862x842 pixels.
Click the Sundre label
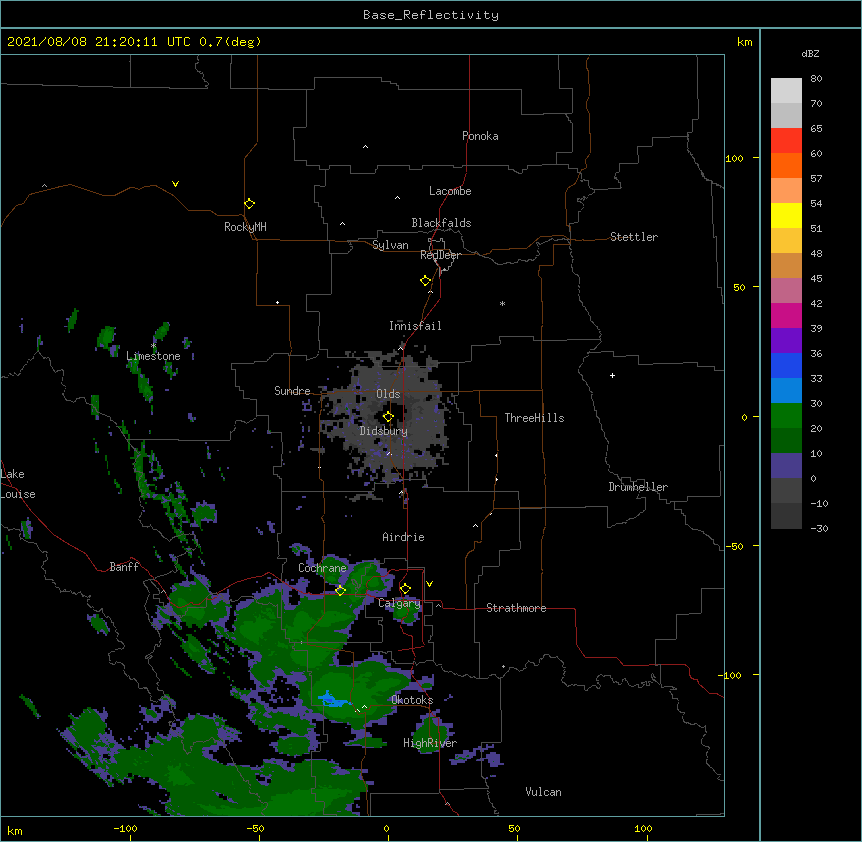tap(292, 391)
